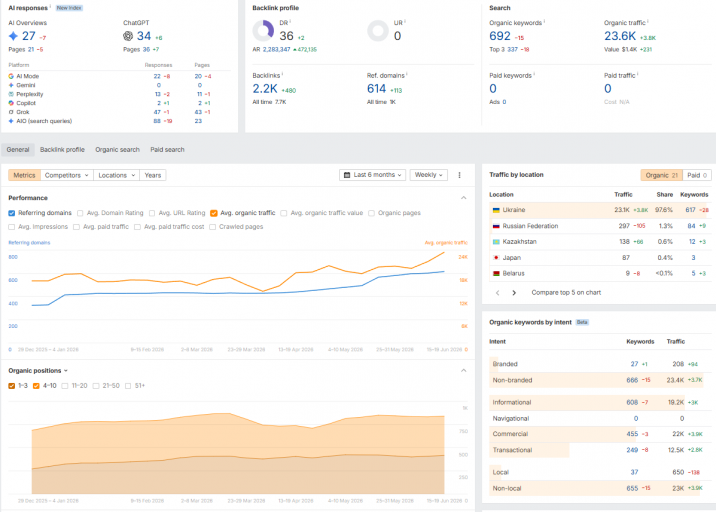This screenshot has width=716, height=512.
Task: Click the Ukraine flag icon
Action: coord(496,210)
